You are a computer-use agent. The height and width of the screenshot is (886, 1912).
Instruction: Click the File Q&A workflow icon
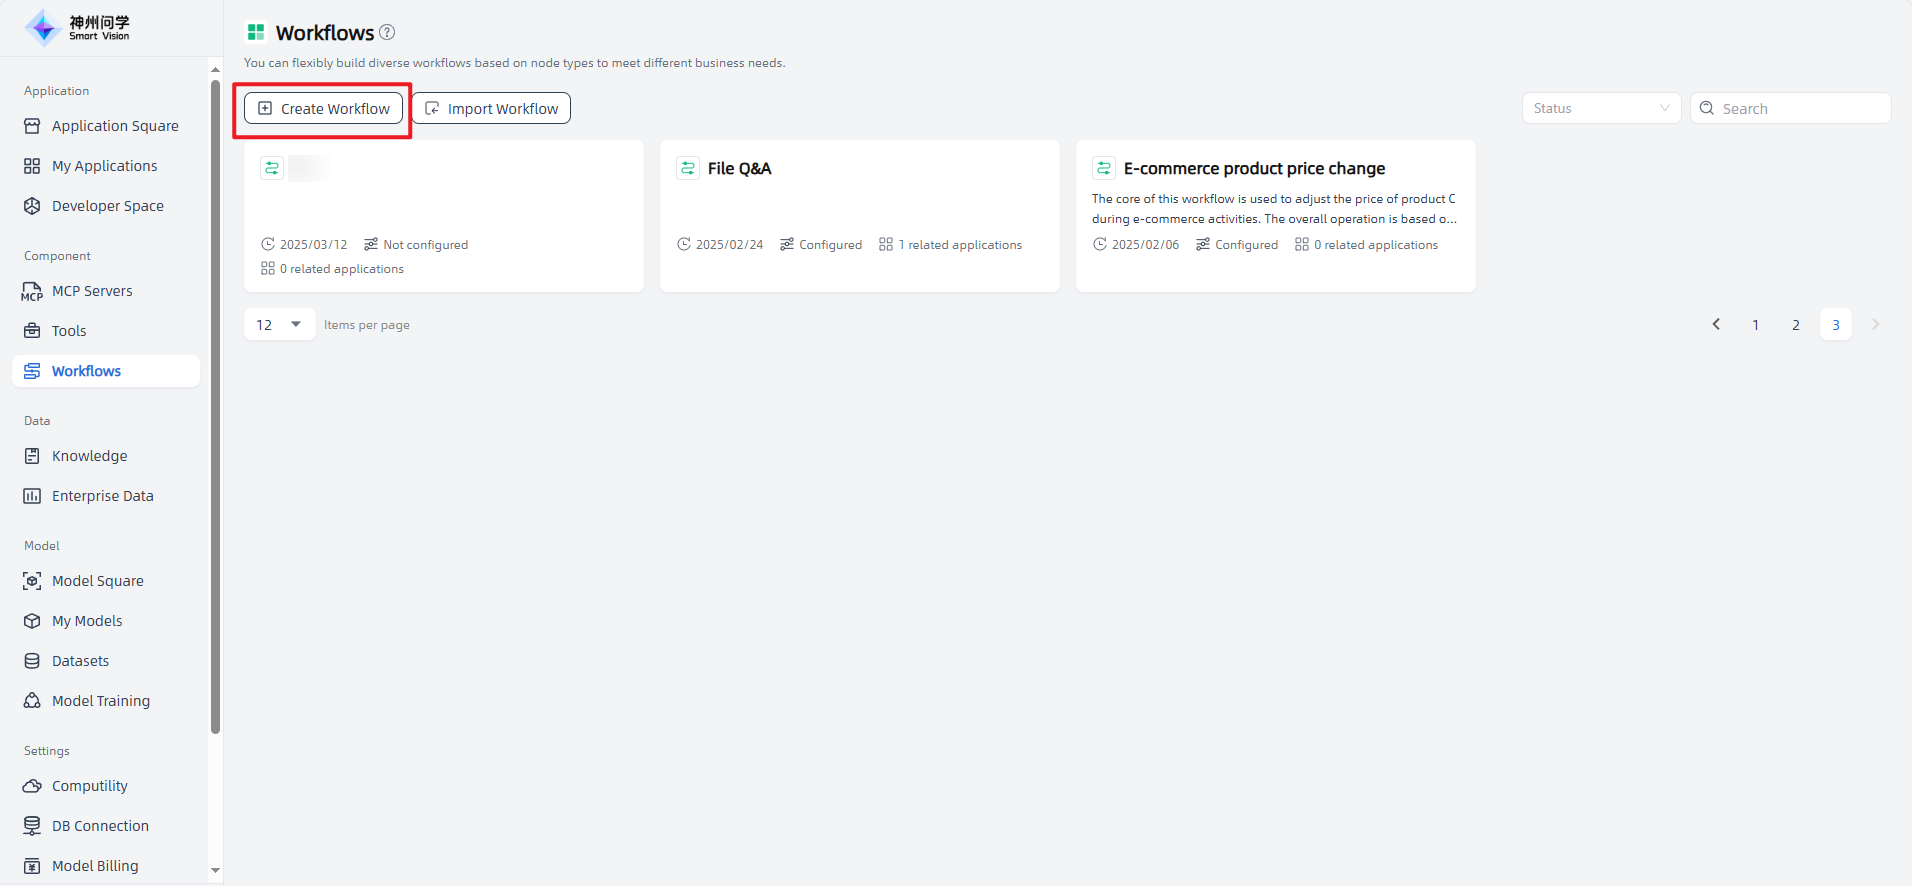(x=688, y=168)
